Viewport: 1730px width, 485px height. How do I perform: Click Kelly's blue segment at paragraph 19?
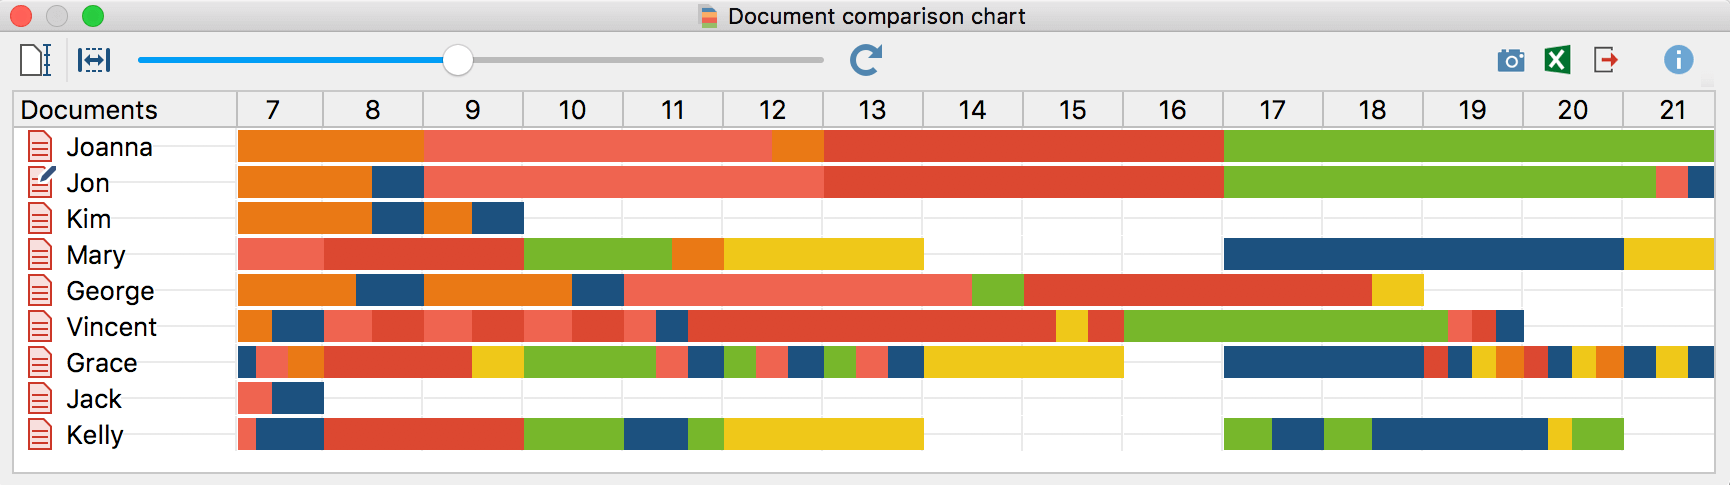[x=1460, y=434]
